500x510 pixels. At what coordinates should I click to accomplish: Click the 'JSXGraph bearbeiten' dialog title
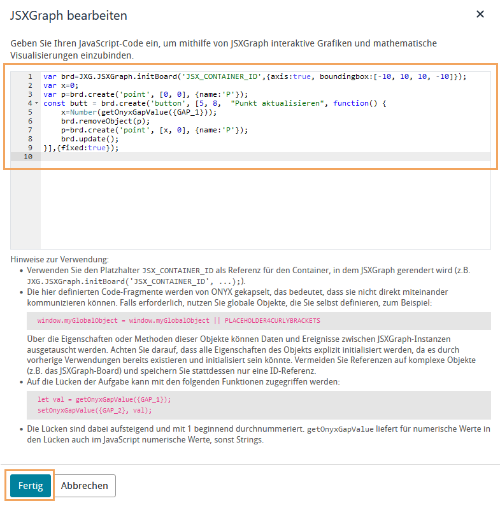point(69,16)
